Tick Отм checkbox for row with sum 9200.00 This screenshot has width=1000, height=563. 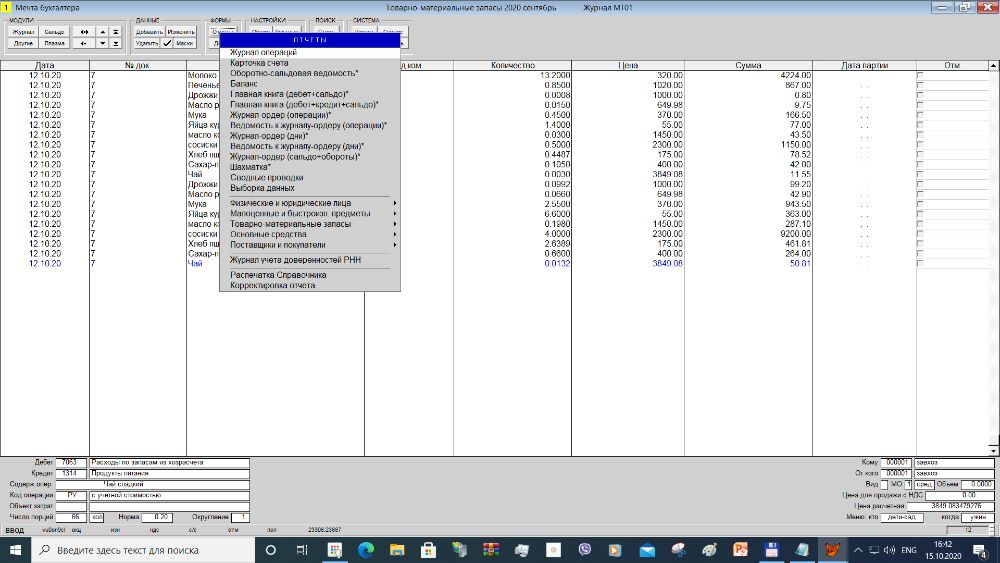[x=920, y=234]
